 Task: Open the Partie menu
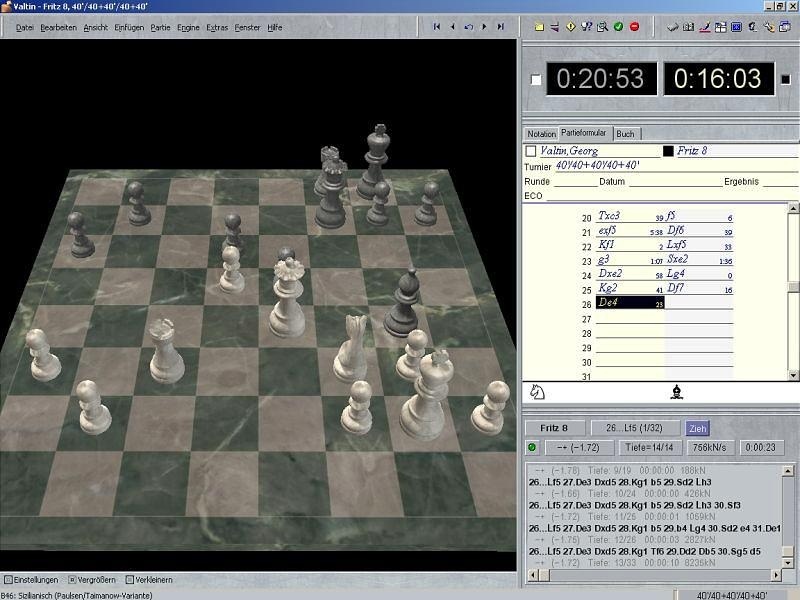point(160,27)
